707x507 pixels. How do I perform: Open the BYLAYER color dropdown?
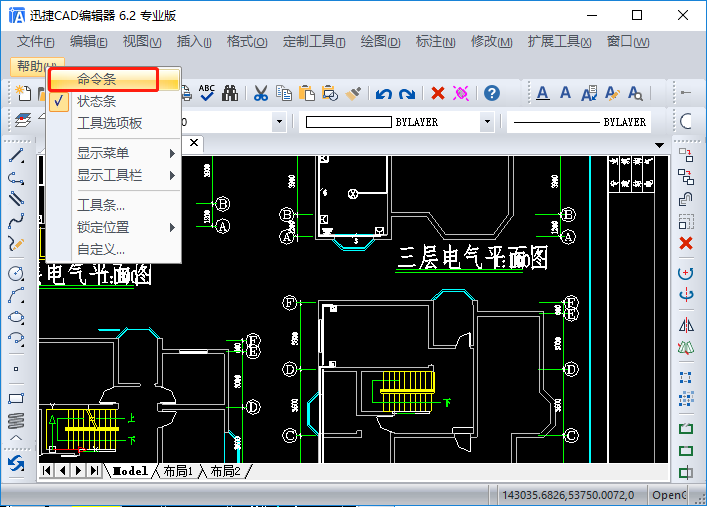click(x=487, y=122)
